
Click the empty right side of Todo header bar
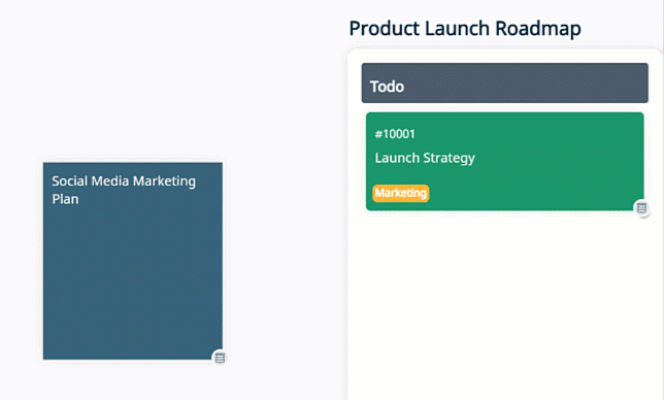coord(560,84)
